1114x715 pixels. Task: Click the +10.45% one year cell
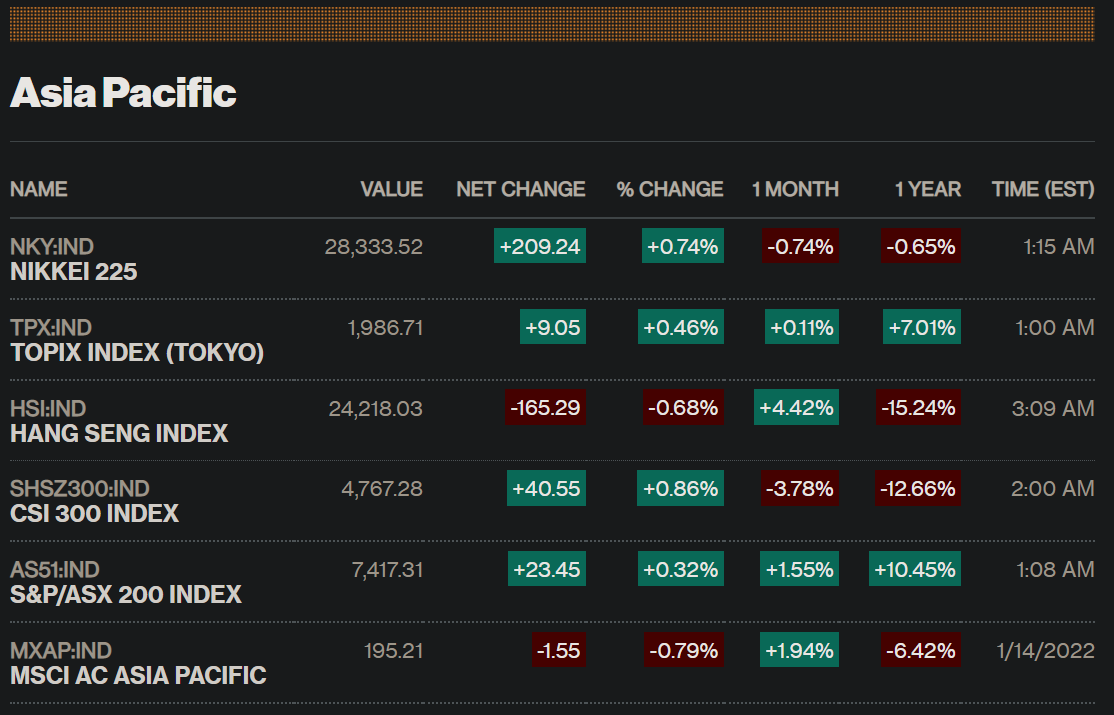pos(915,569)
